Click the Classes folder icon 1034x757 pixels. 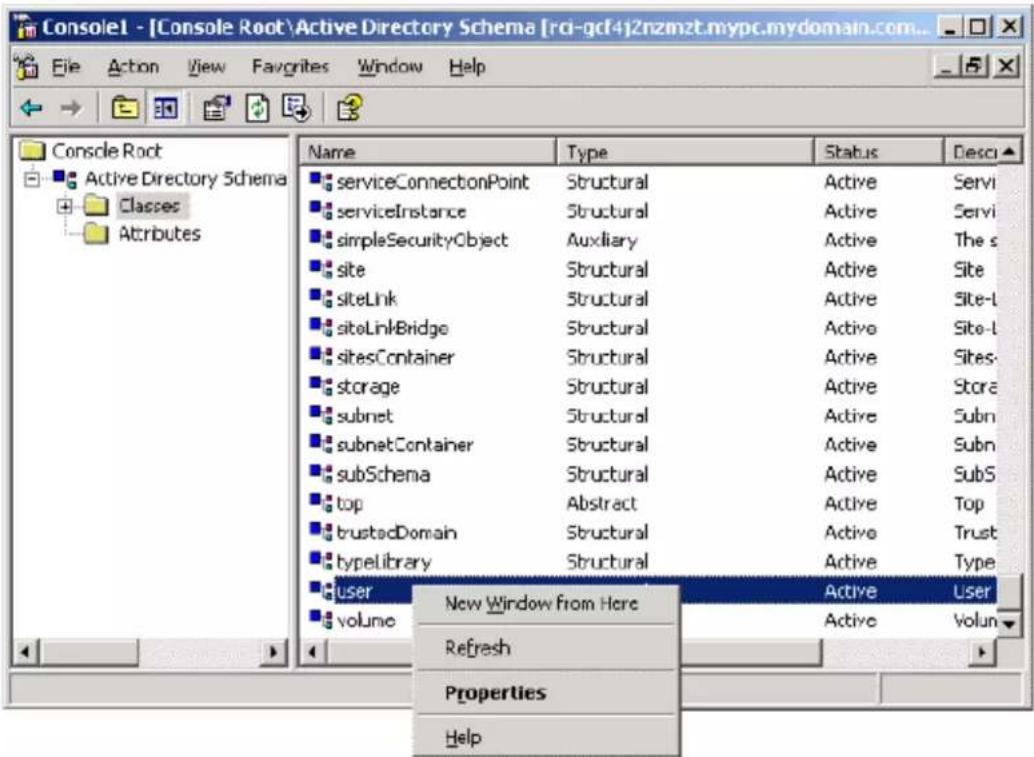(x=96, y=206)
